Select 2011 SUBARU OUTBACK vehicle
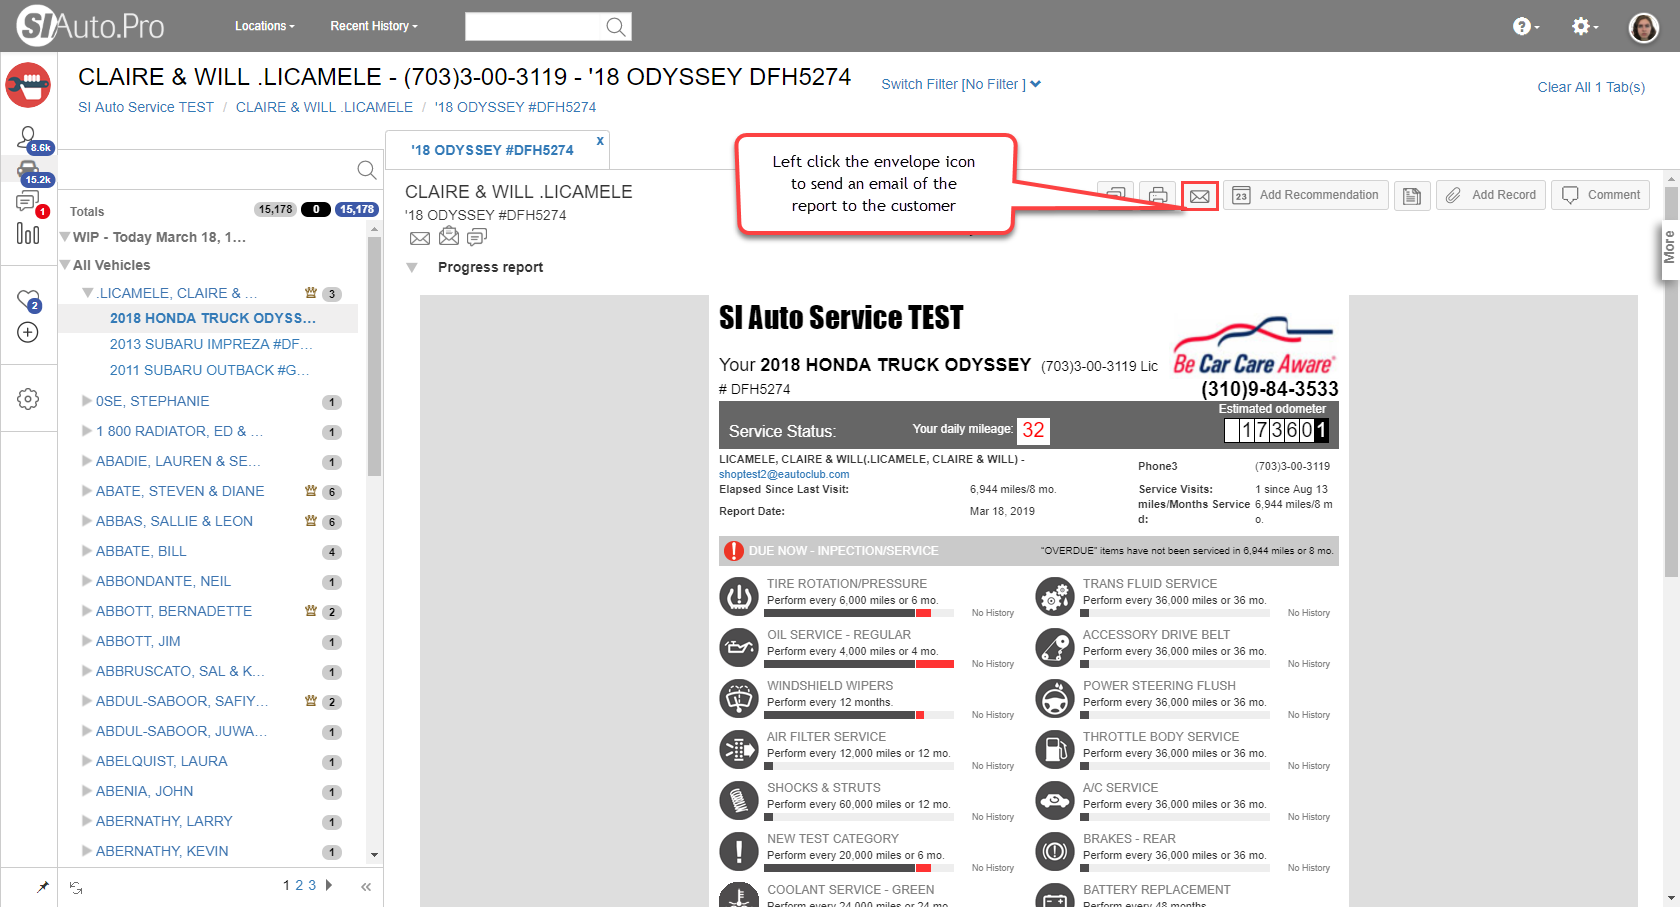Viewport: 1680px width, 907px height. click(210, 370)
